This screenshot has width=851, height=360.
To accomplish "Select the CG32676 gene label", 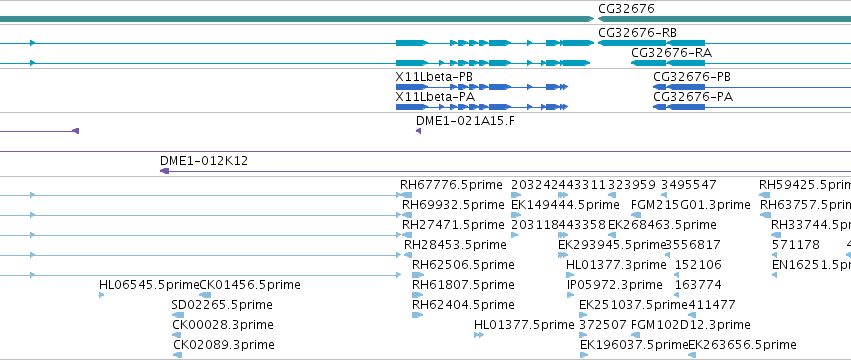I will [626, 9].
